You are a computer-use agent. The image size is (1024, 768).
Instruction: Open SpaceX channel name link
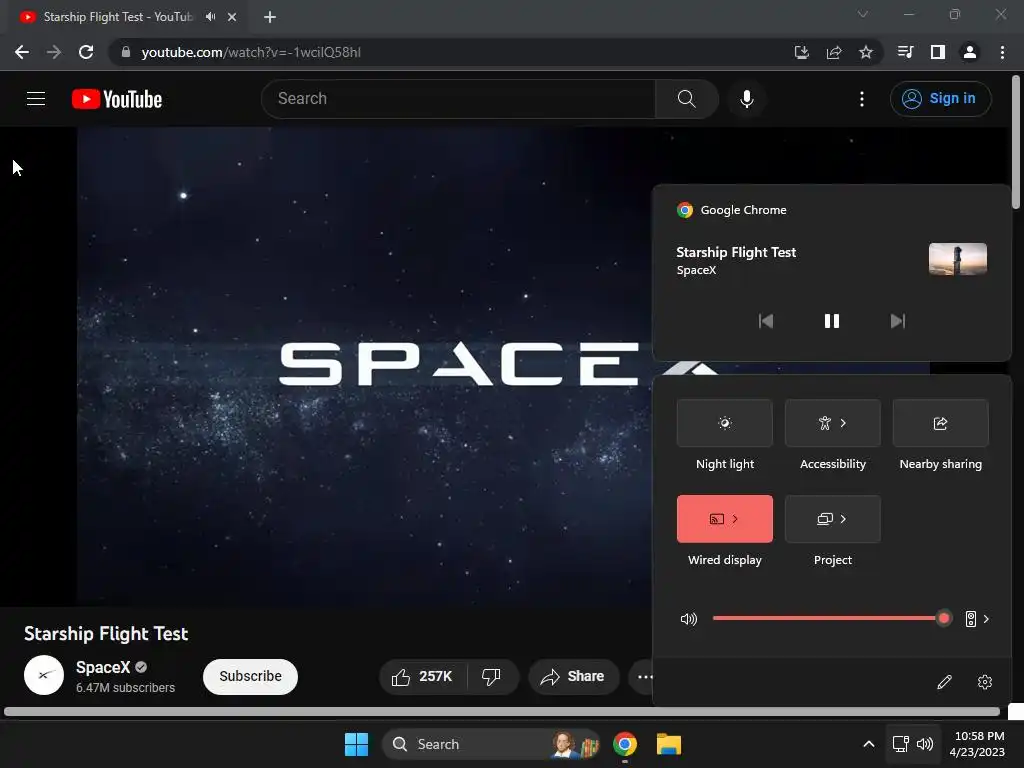(103, 667)
